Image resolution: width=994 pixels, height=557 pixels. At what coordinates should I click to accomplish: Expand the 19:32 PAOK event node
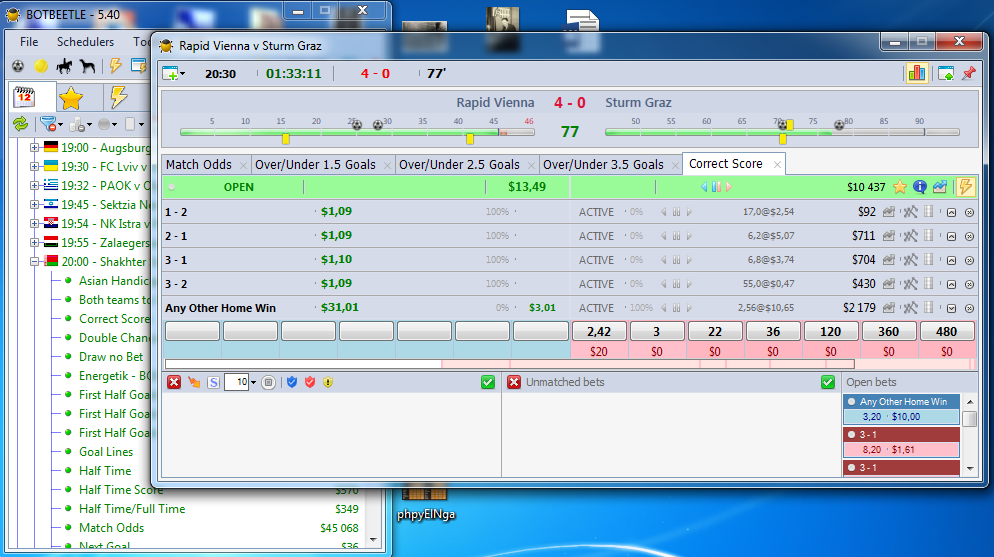(35, 186)
